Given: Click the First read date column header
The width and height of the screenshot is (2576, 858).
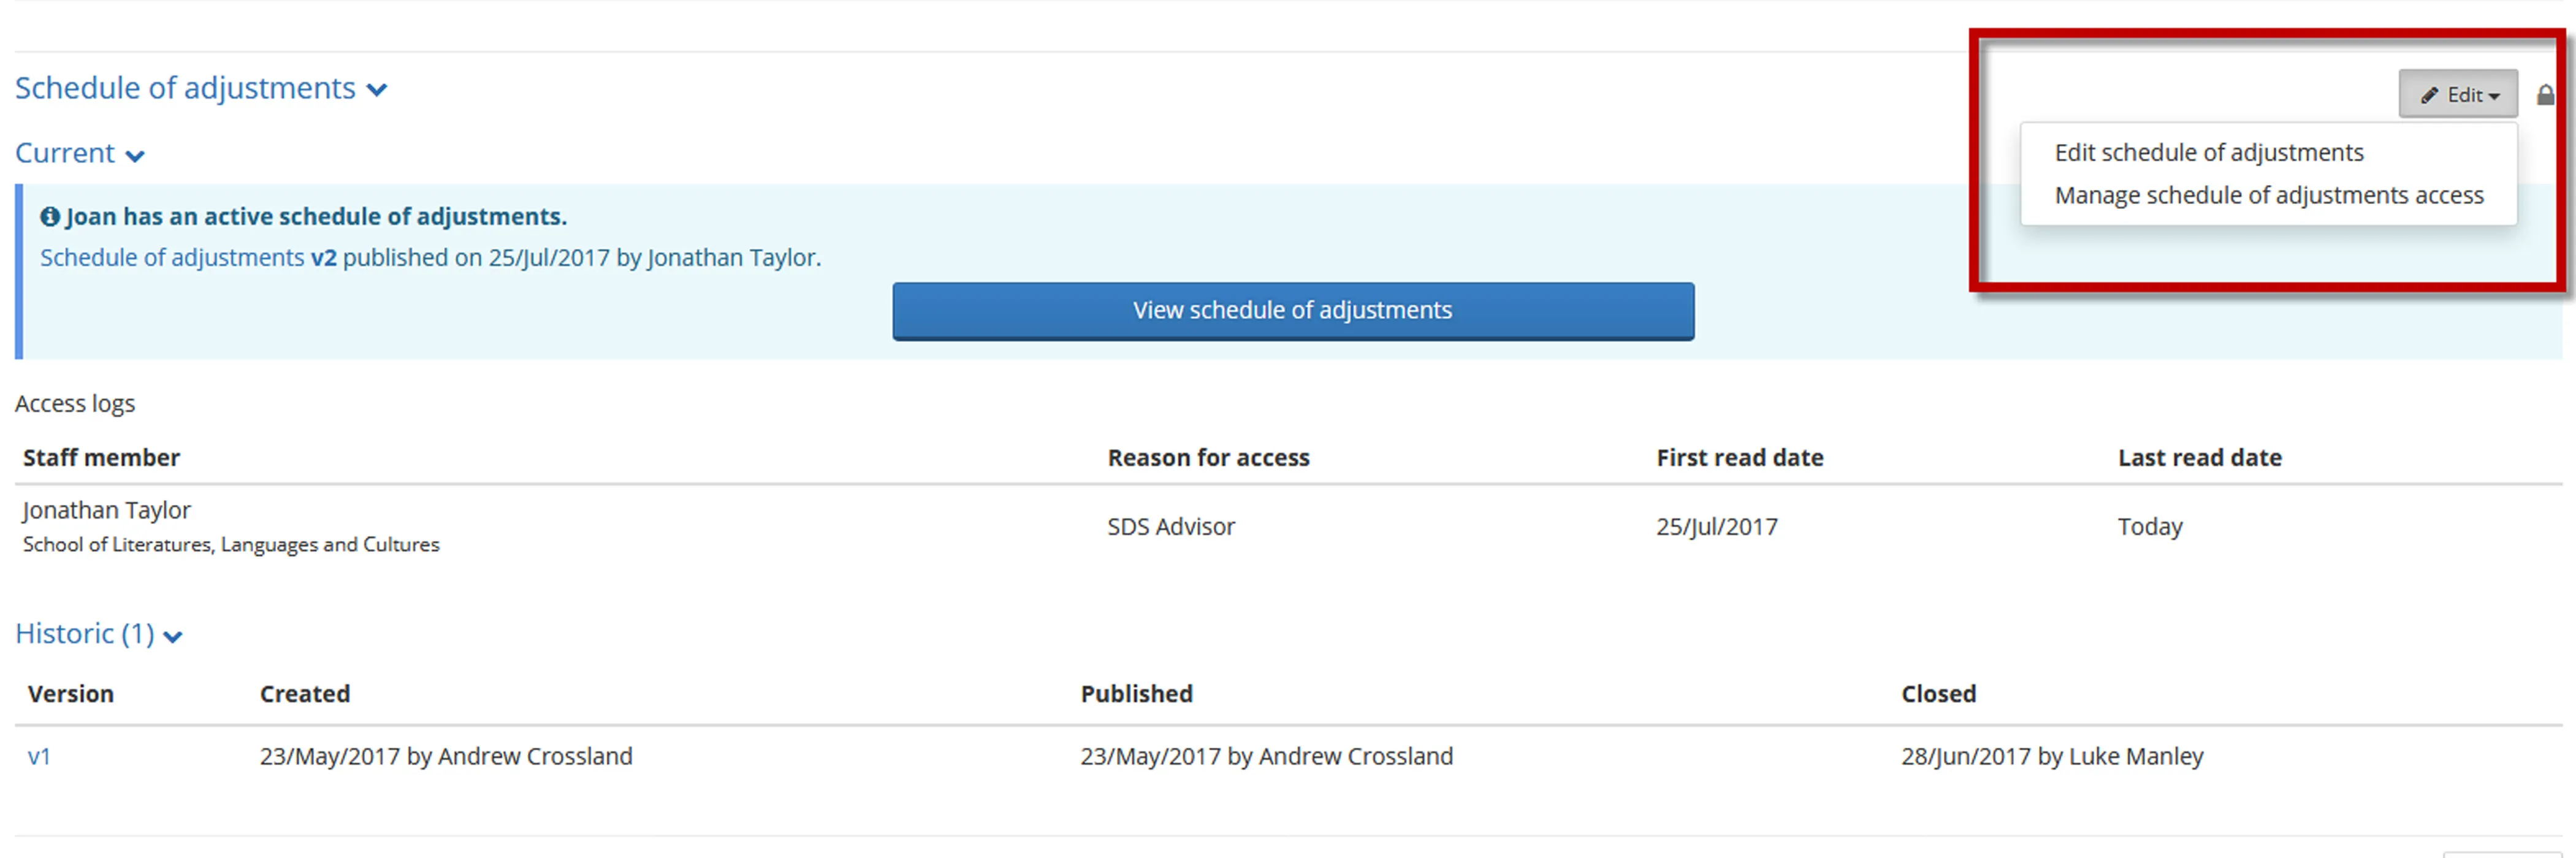Looking at the screenshot, I should (1740, 457).
